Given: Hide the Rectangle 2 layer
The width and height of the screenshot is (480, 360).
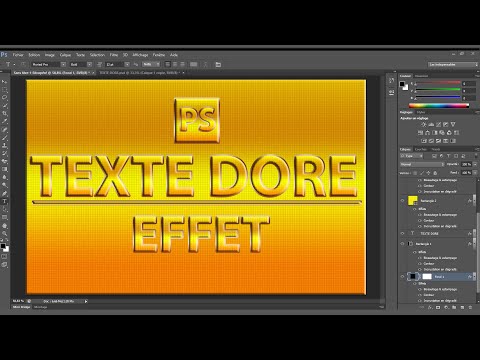Looking at the screenshot, I should coord(402,201).
